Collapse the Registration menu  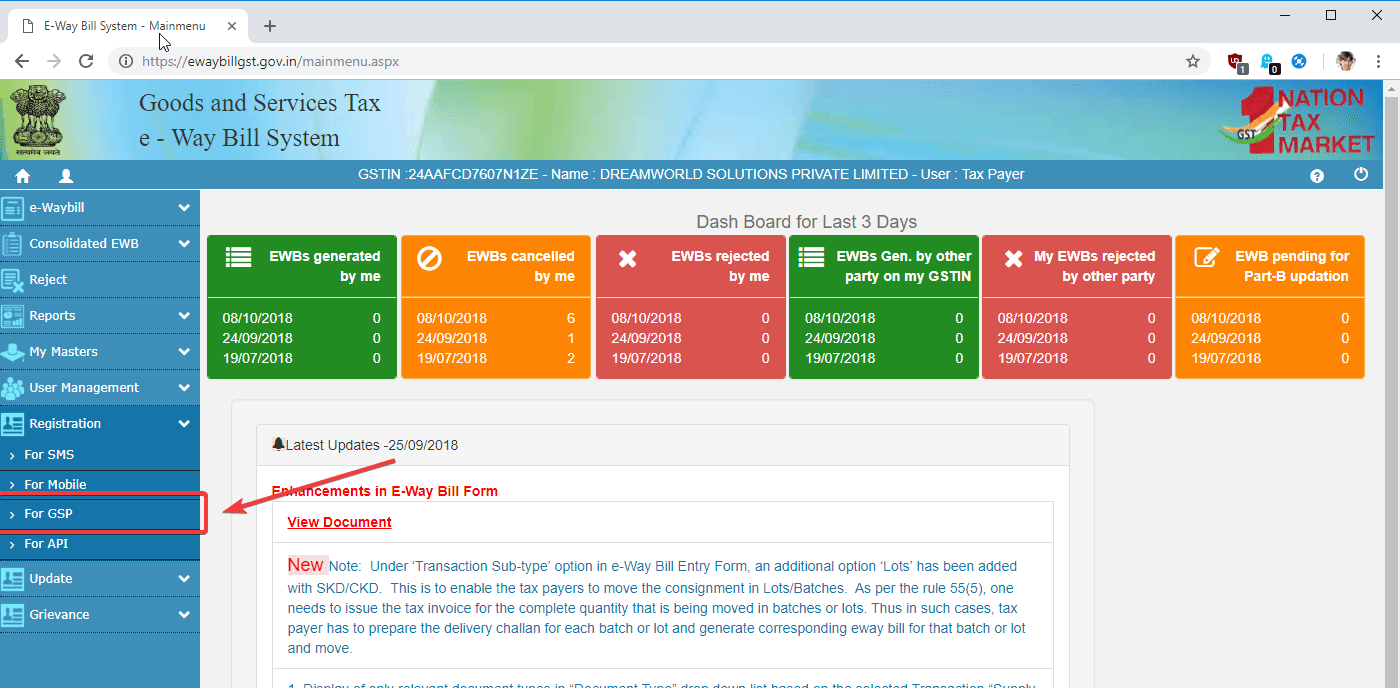click(x=183, y=424)
